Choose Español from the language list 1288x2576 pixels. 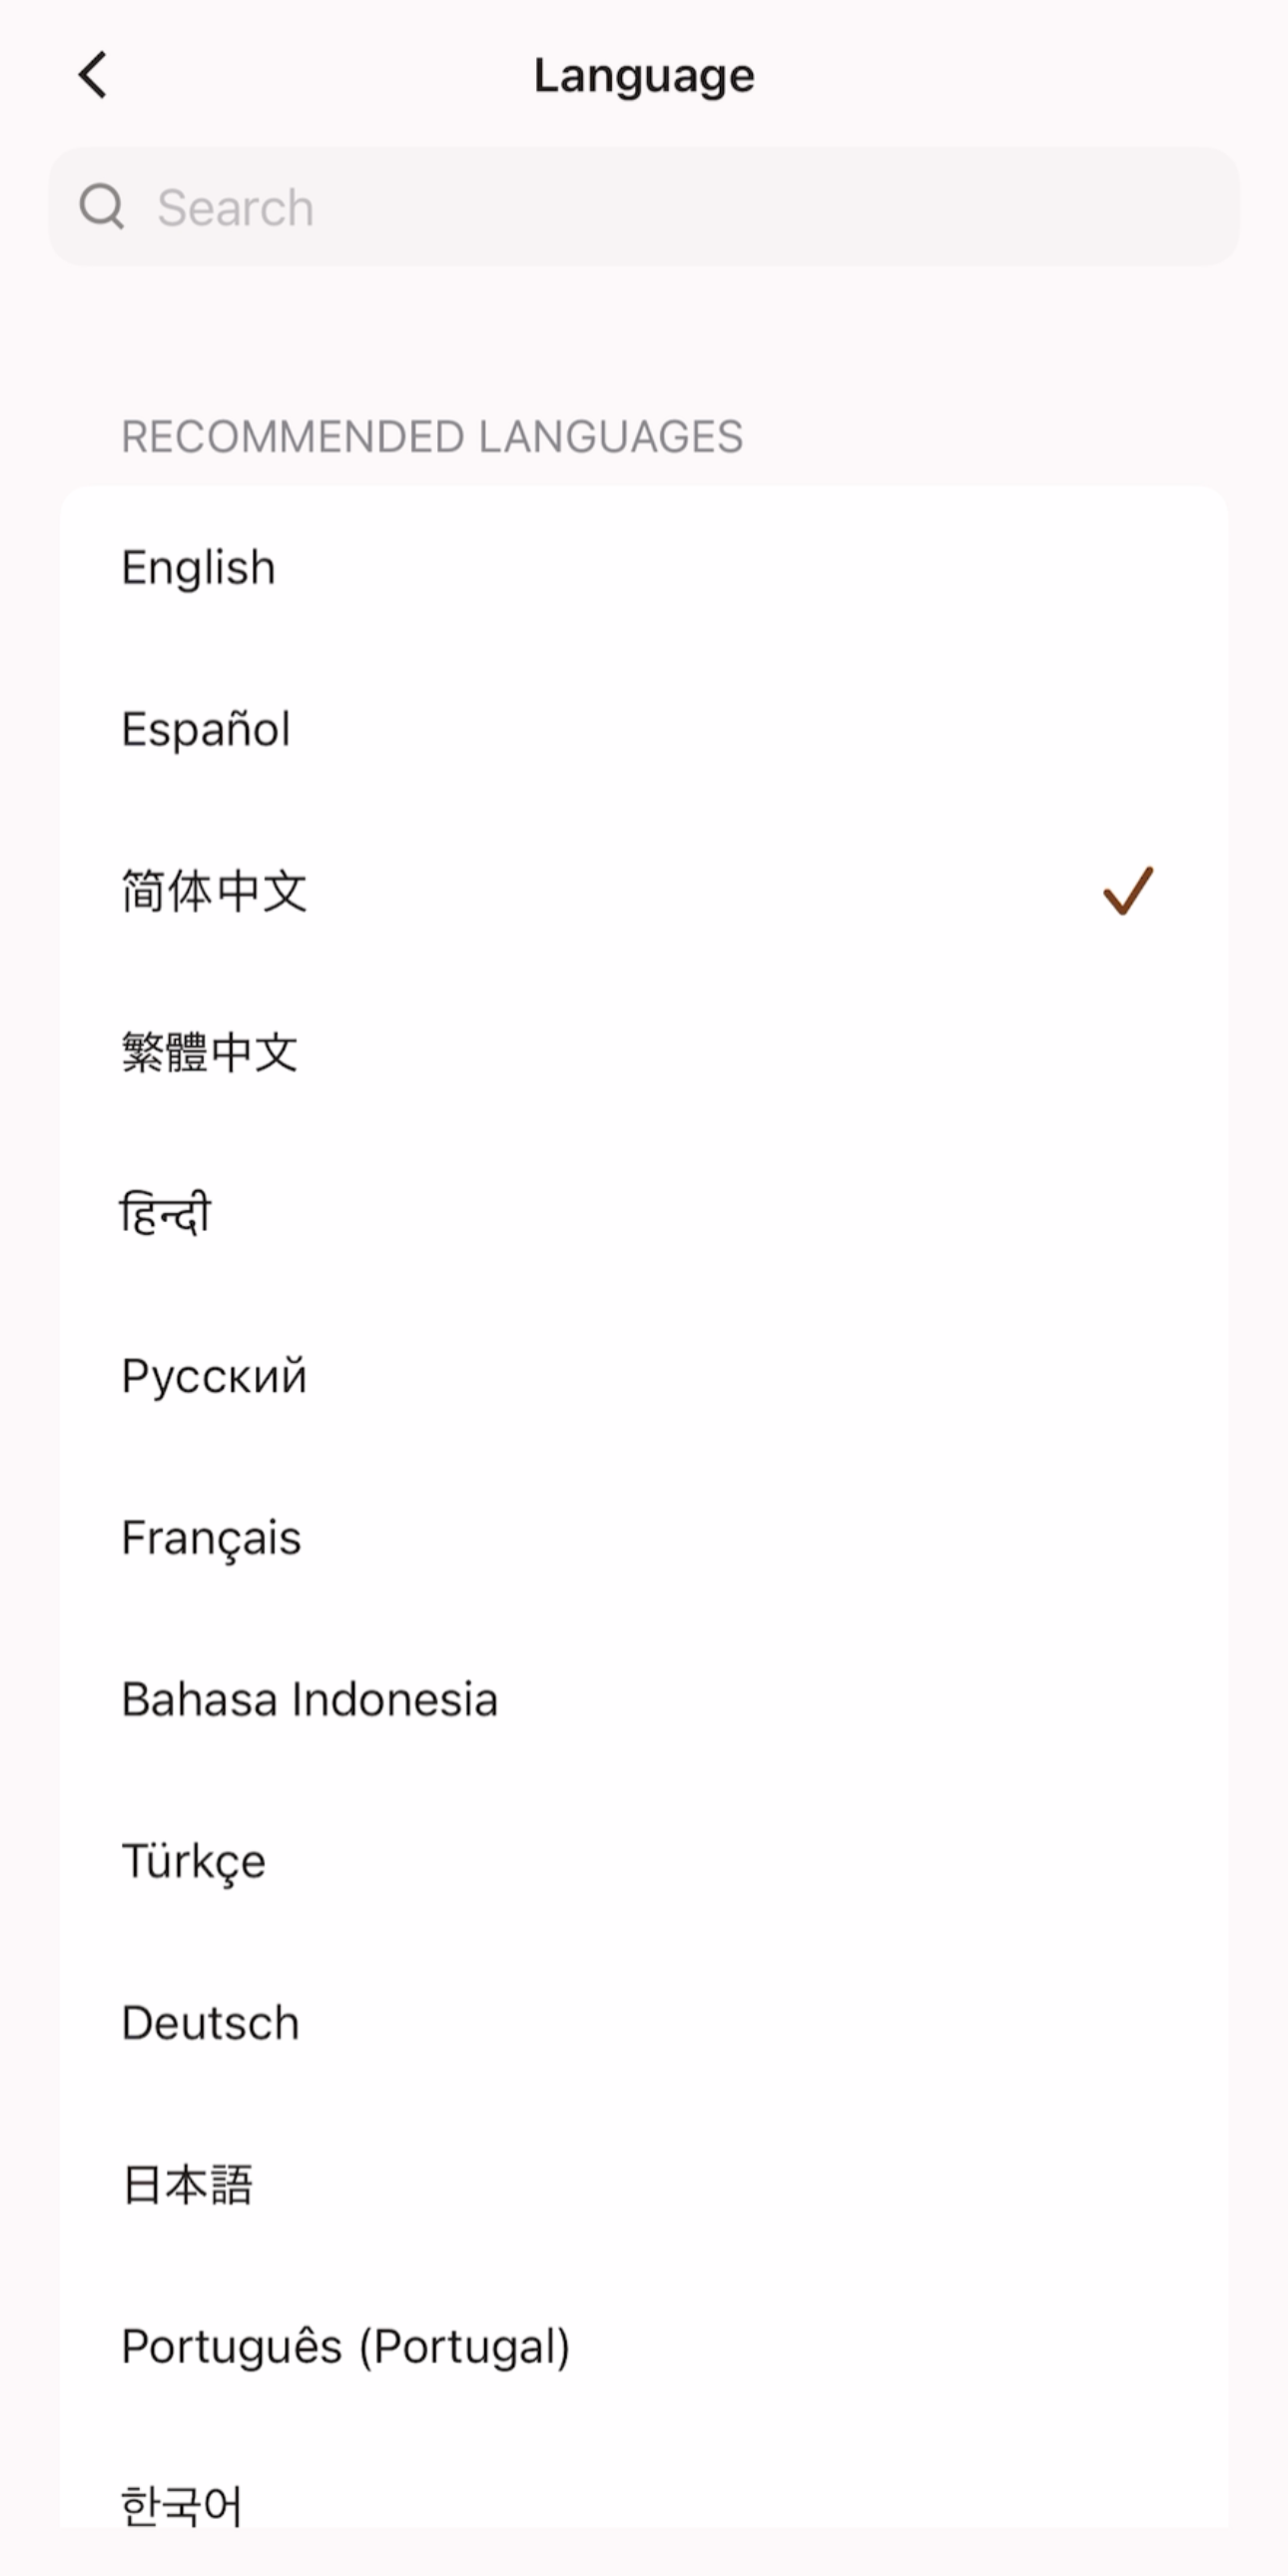(205, 729)
